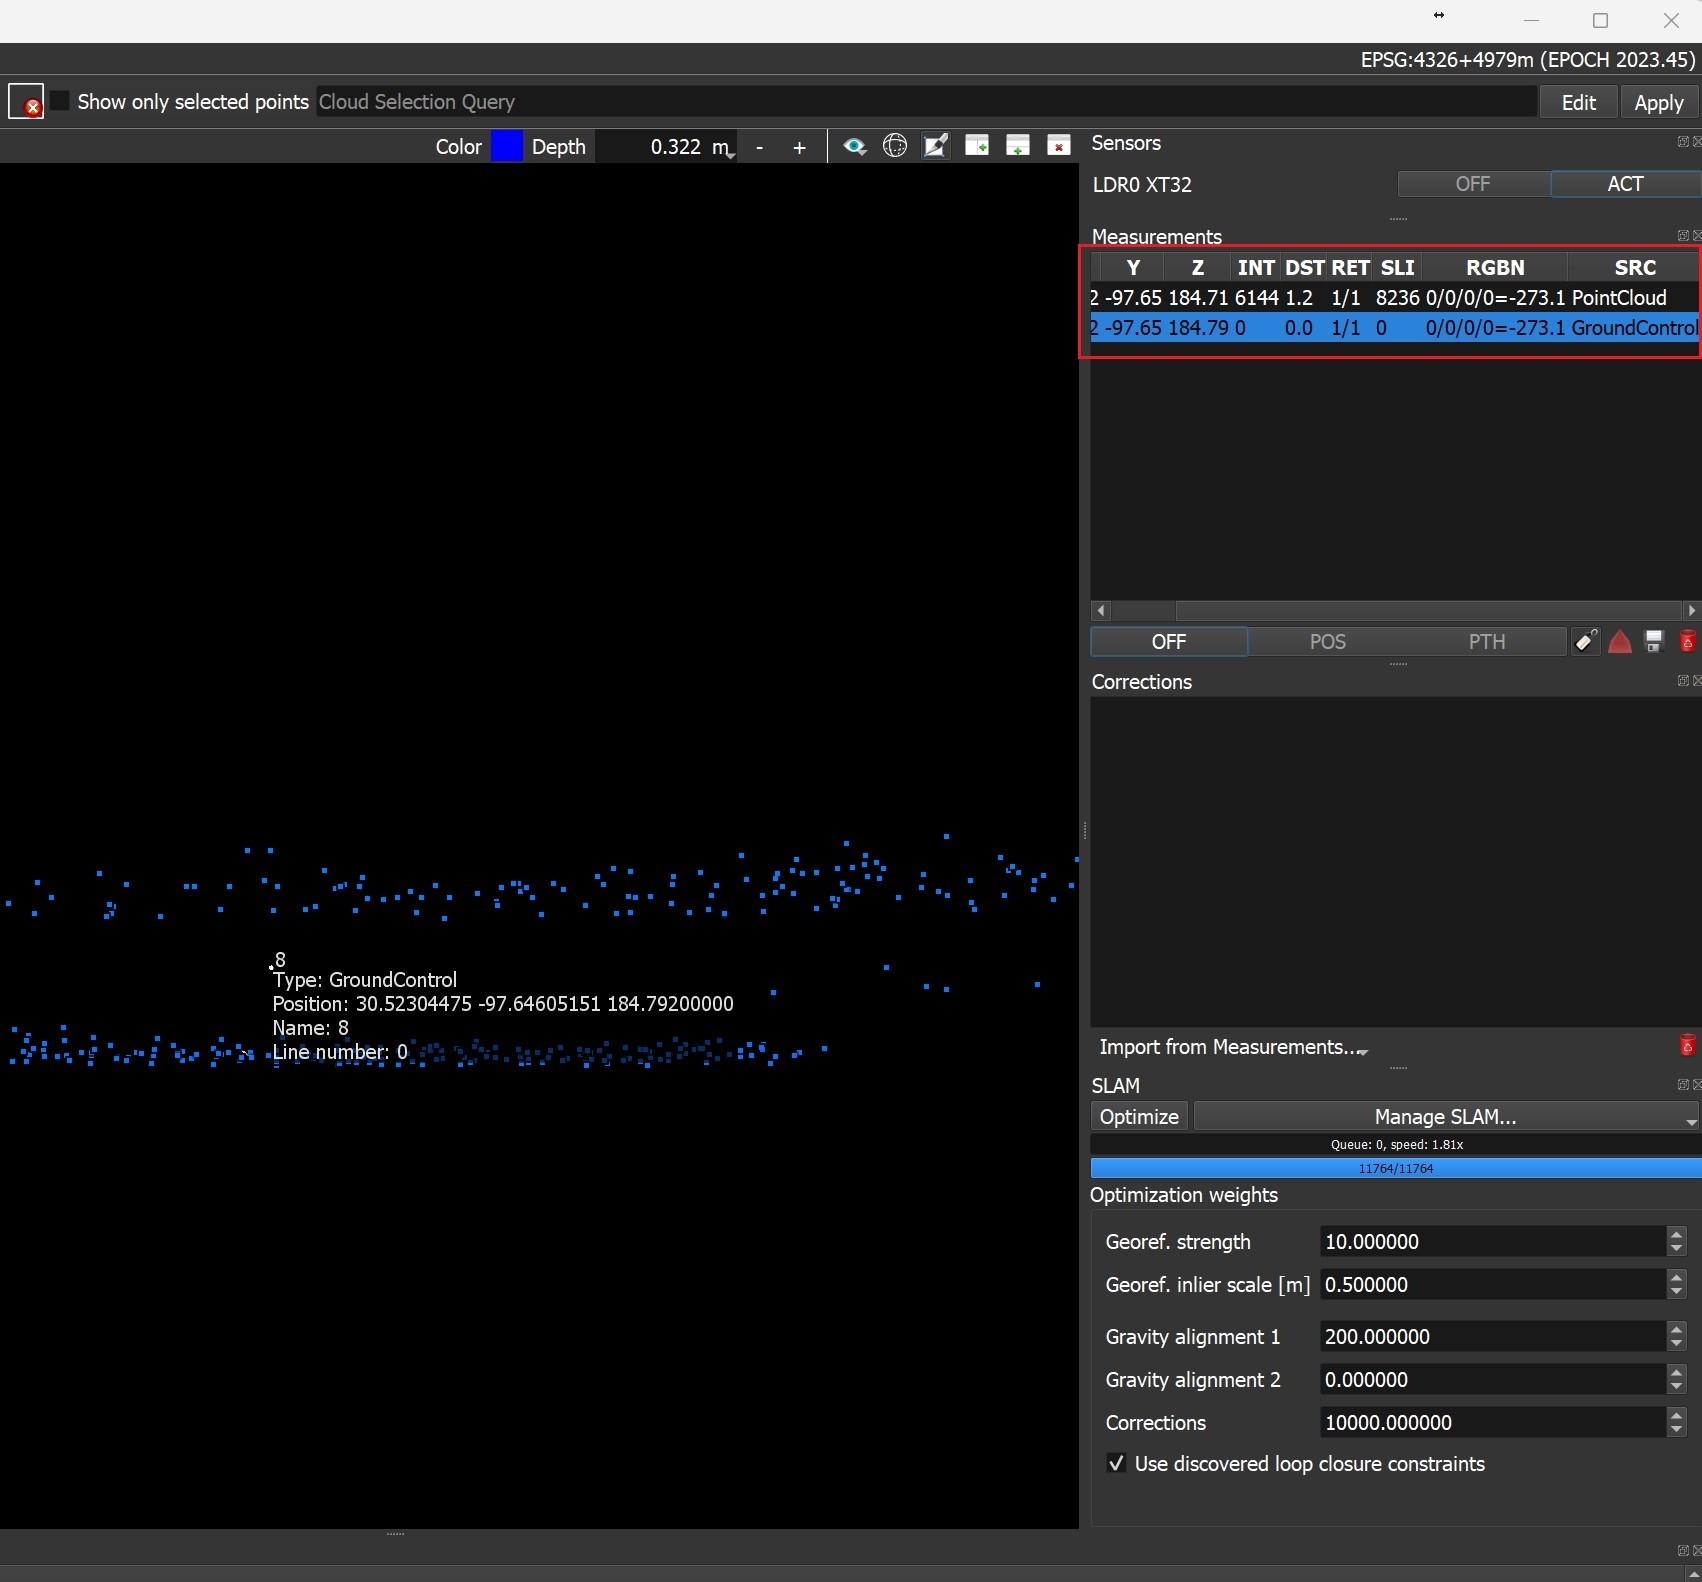Screen dimensions: 1702x1582
Task: Click the tag label icon in Measurements
Action: tap(1586, 642)
